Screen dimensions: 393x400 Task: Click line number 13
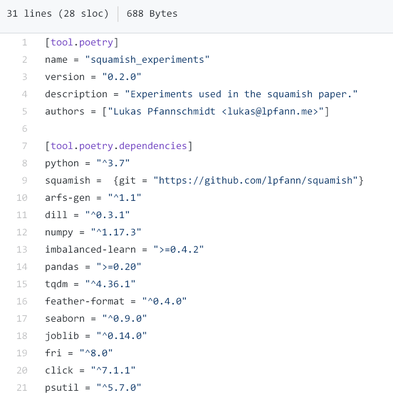click(22, 250)
